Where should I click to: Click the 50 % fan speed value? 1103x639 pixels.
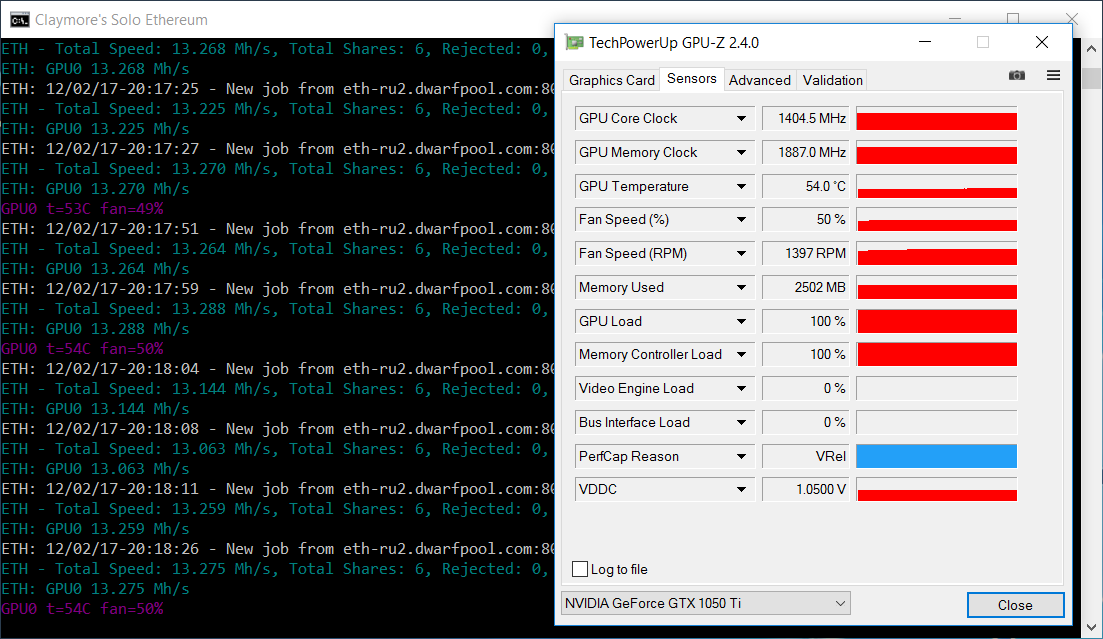[x=805, y=220]
